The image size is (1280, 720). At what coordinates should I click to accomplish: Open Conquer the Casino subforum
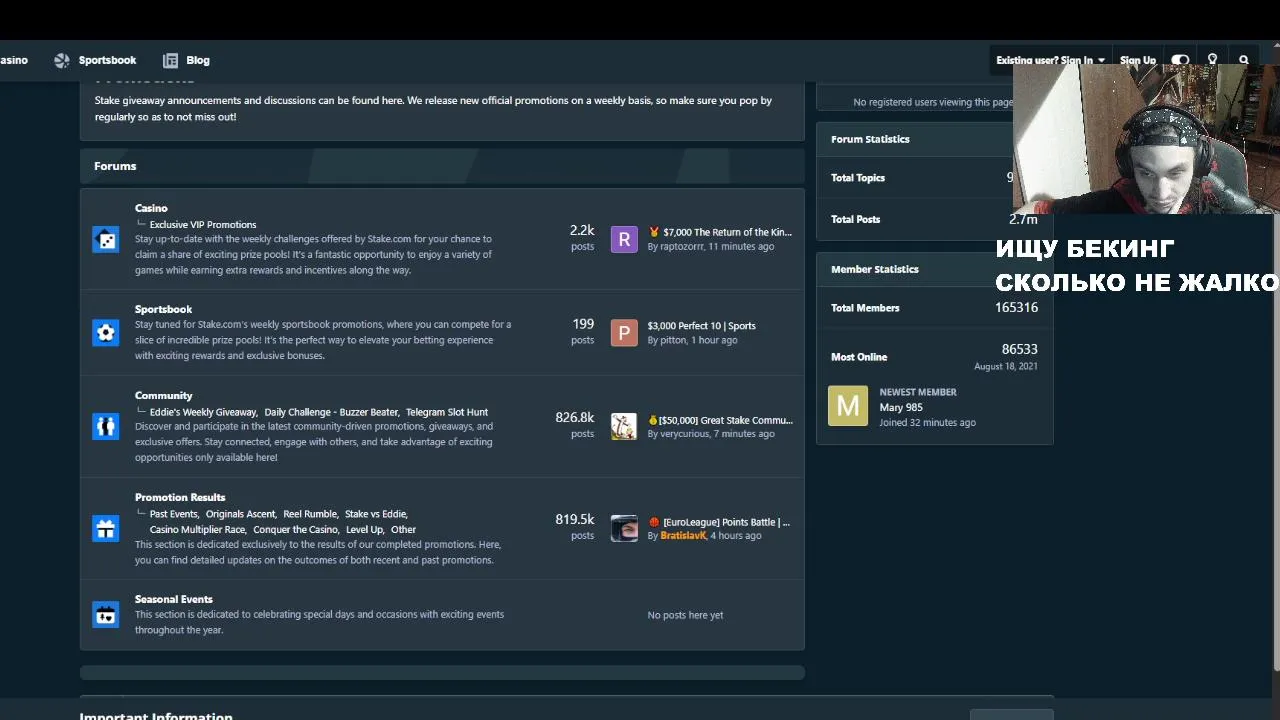[295, 529]
